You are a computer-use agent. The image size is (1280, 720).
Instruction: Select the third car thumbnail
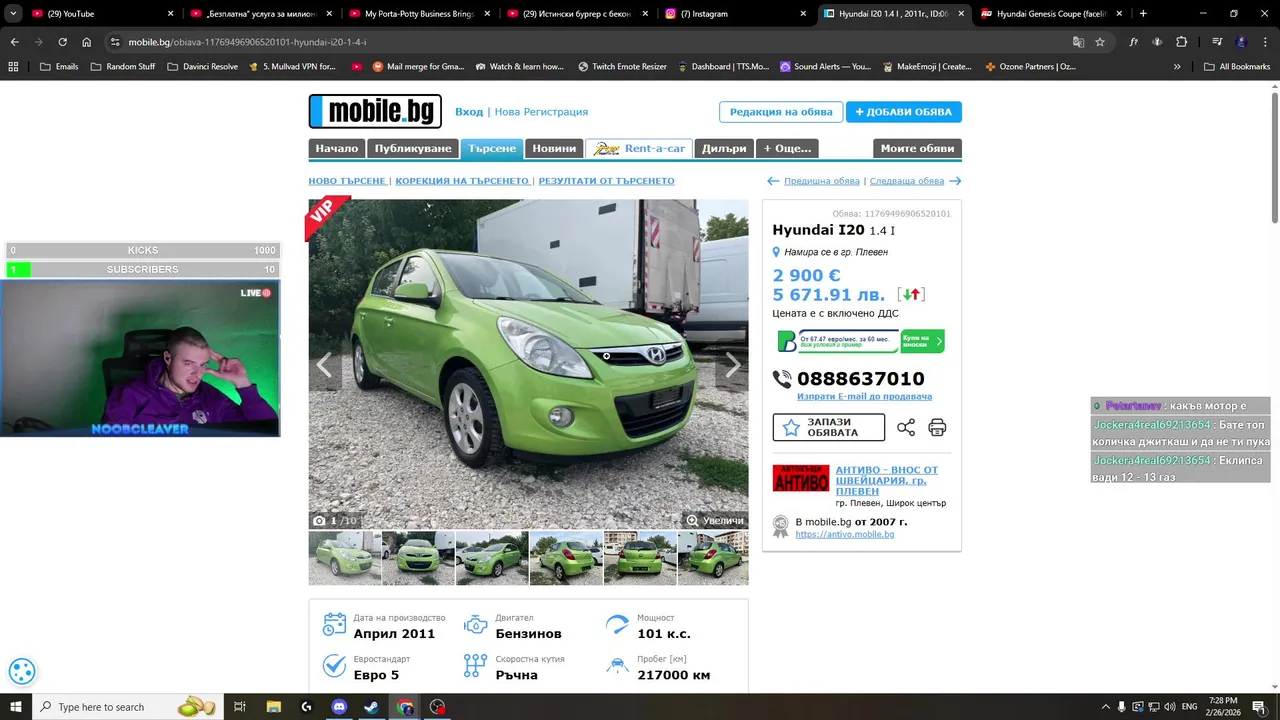[492, 558]
